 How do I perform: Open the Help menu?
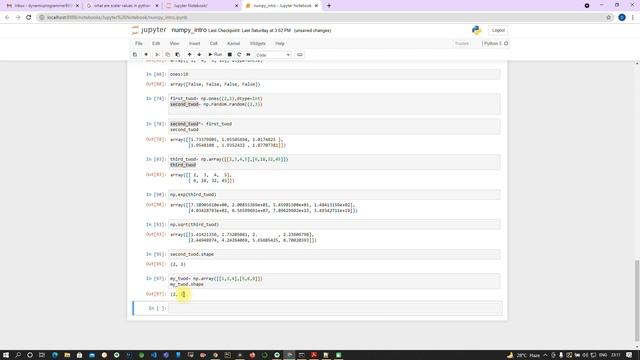tap(280, 43)
